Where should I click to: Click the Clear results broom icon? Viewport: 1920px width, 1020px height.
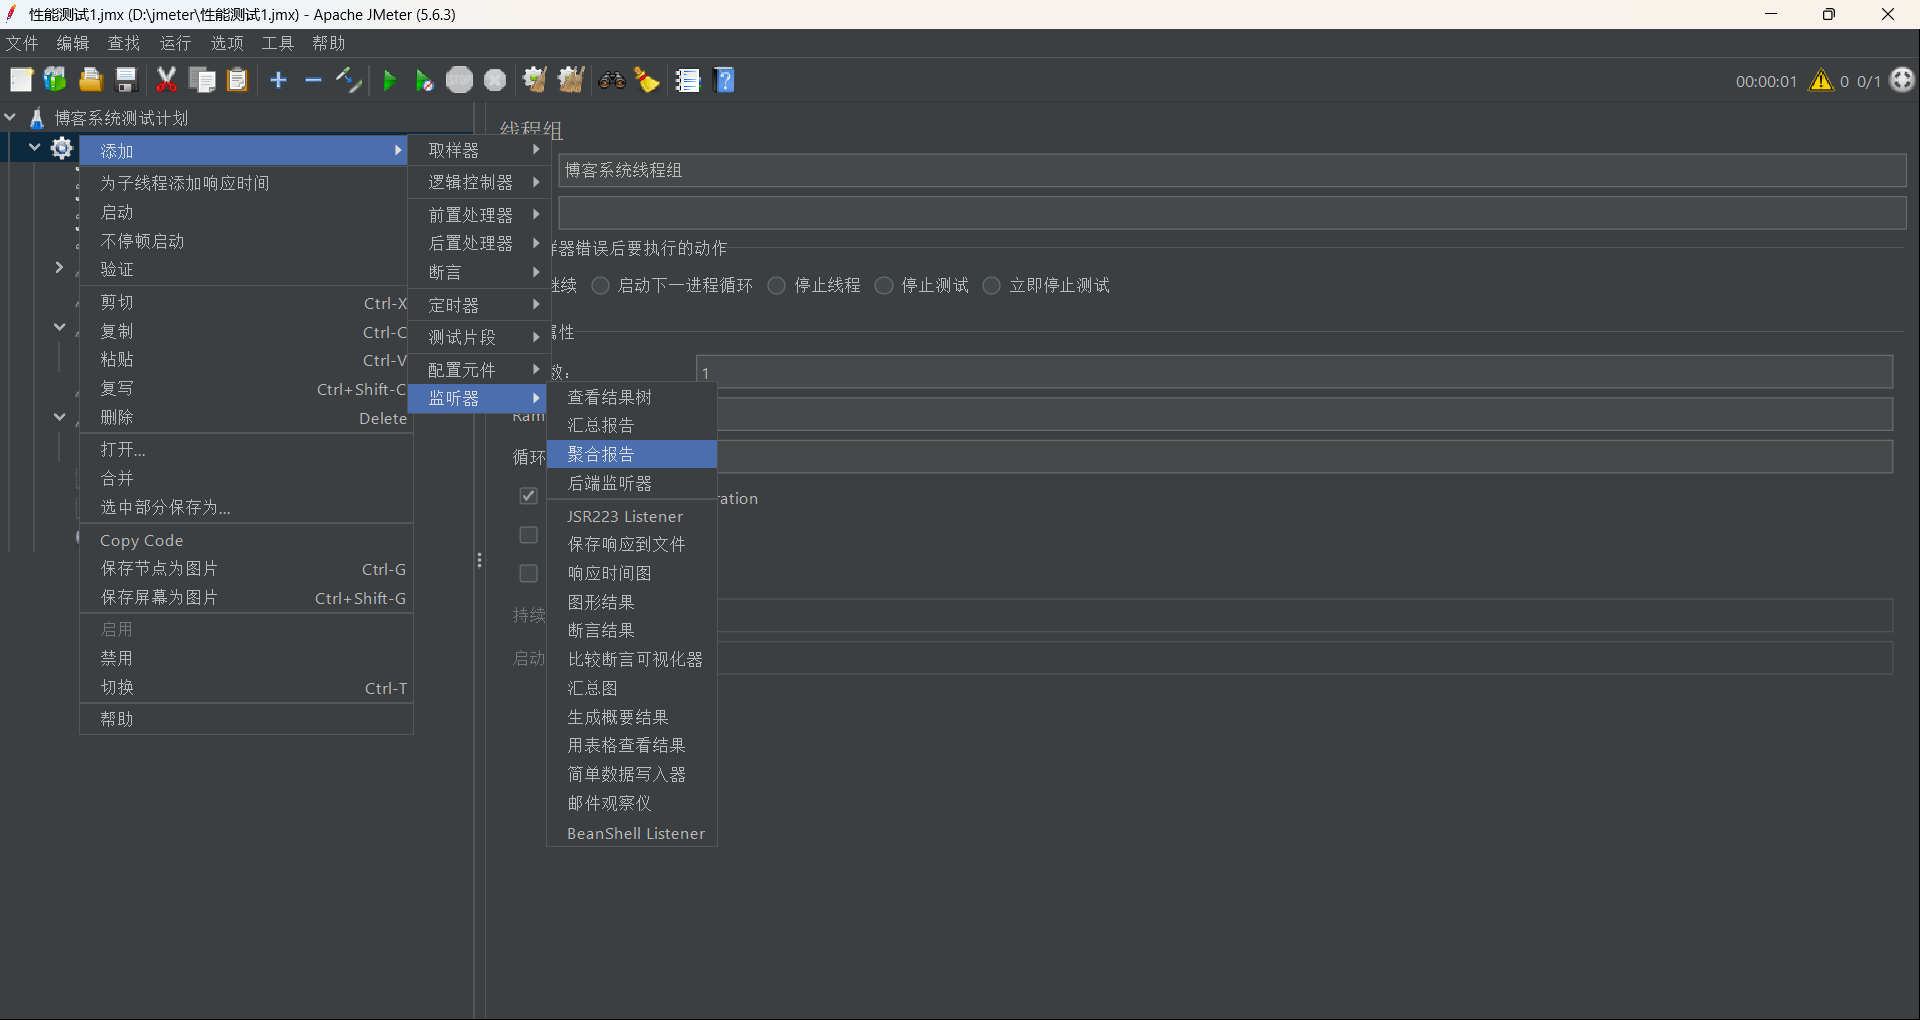535,80
